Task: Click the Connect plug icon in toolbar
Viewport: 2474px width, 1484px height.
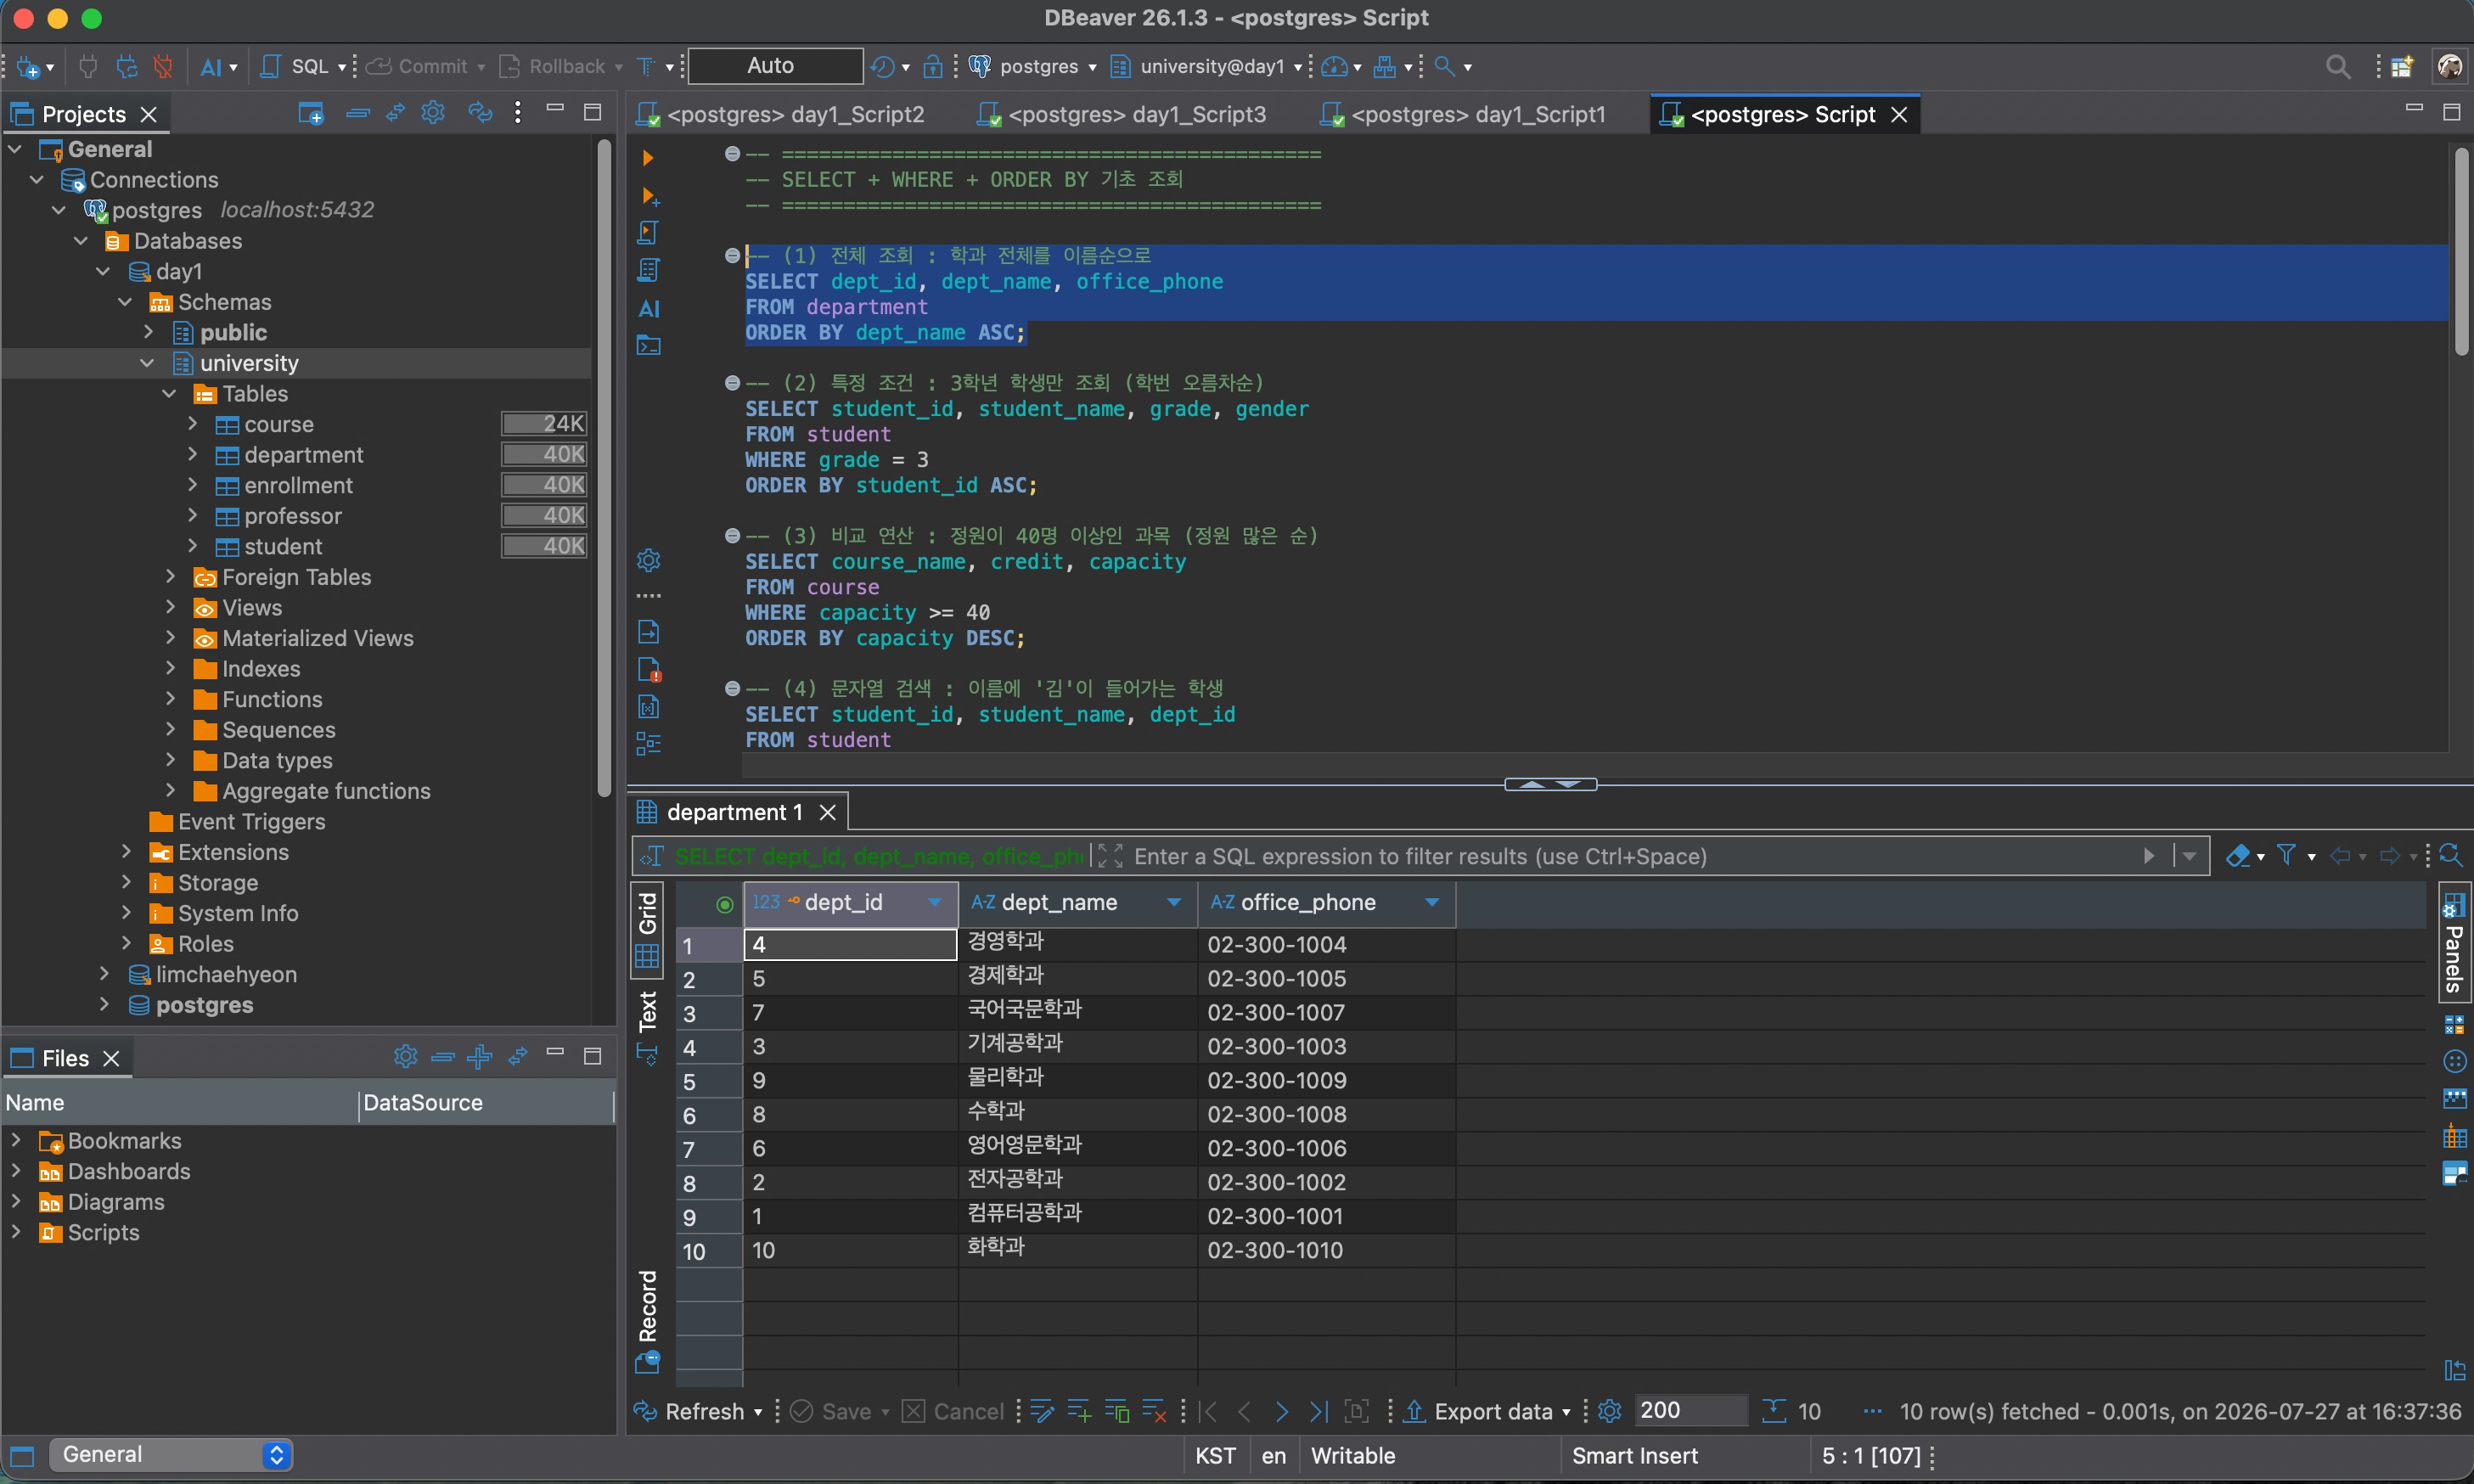Action: (x=88, y=66)
